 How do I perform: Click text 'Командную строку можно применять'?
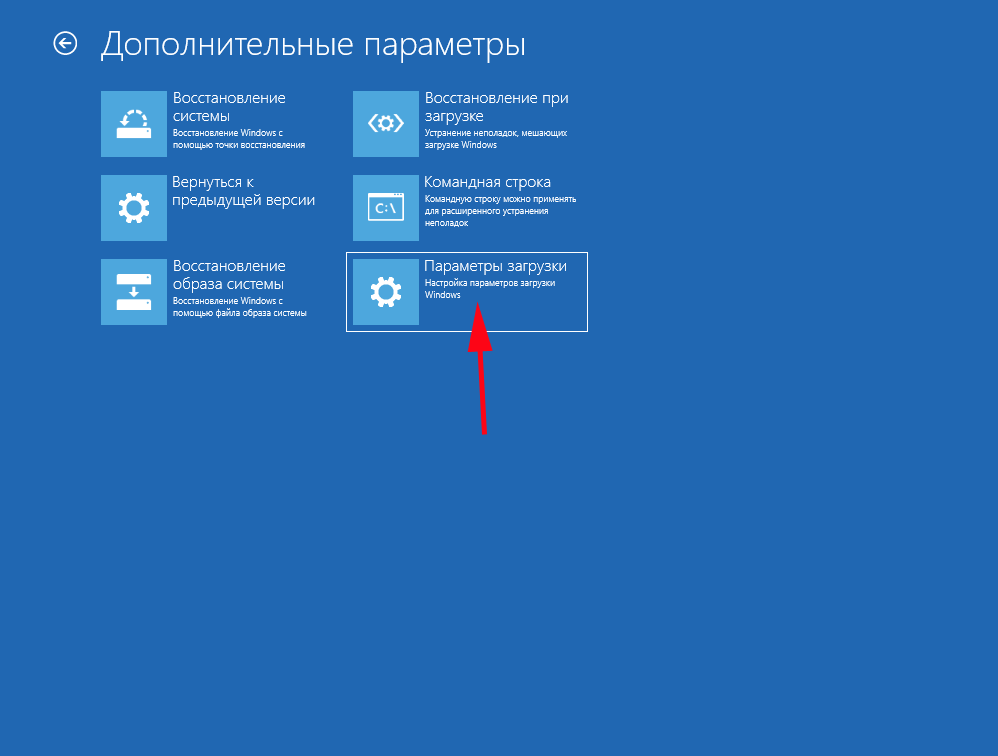500,199
